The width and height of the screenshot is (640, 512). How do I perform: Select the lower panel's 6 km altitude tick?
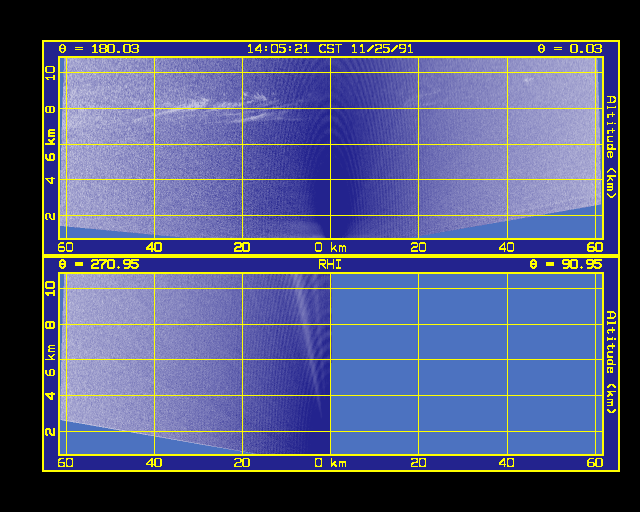coord(50,361)
